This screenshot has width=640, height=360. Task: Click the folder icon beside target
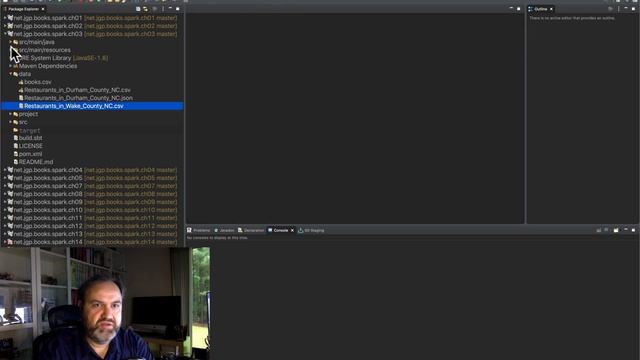[x=16, y=130]
